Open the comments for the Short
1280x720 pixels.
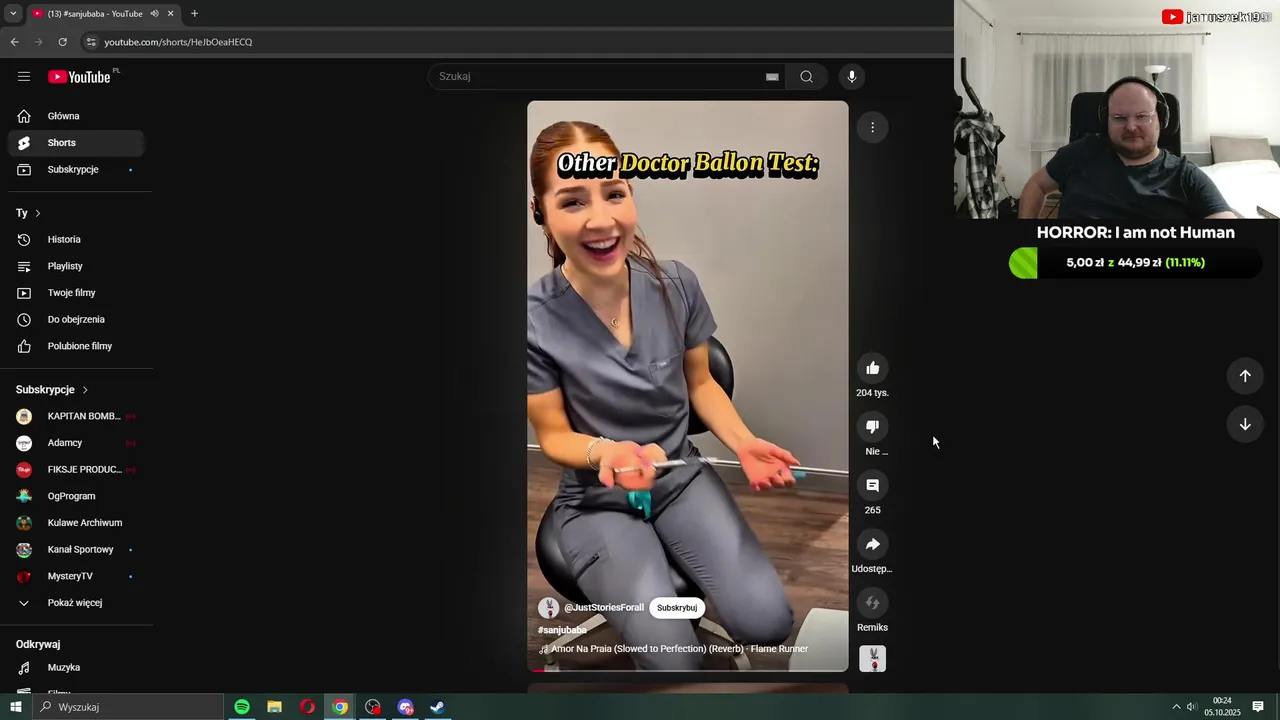(x=872, y=485)
